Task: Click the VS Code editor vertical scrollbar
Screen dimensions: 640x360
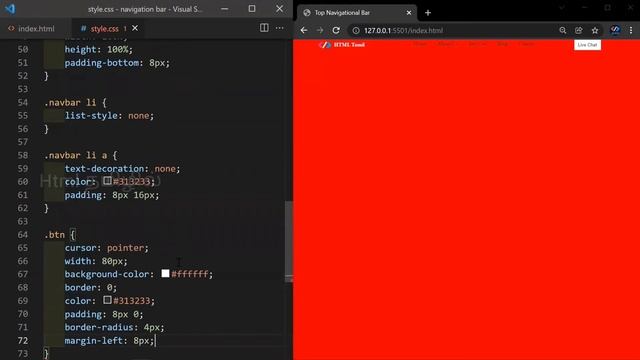Action: [289, 241]
